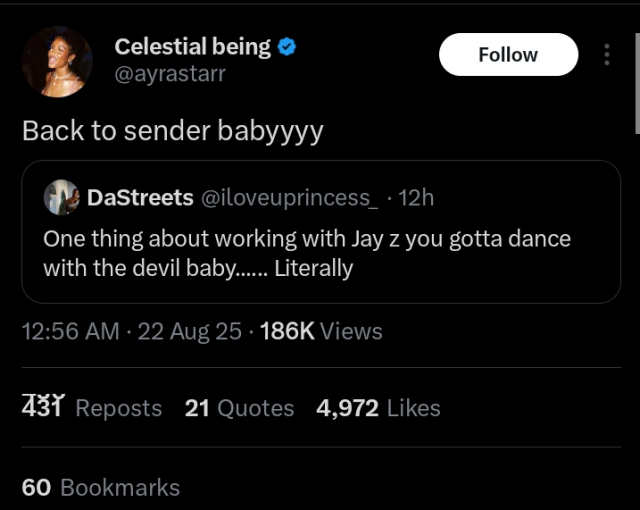Open DaStreets' small avatar in quoted post

pyautogui.click(x=62, y=197)
